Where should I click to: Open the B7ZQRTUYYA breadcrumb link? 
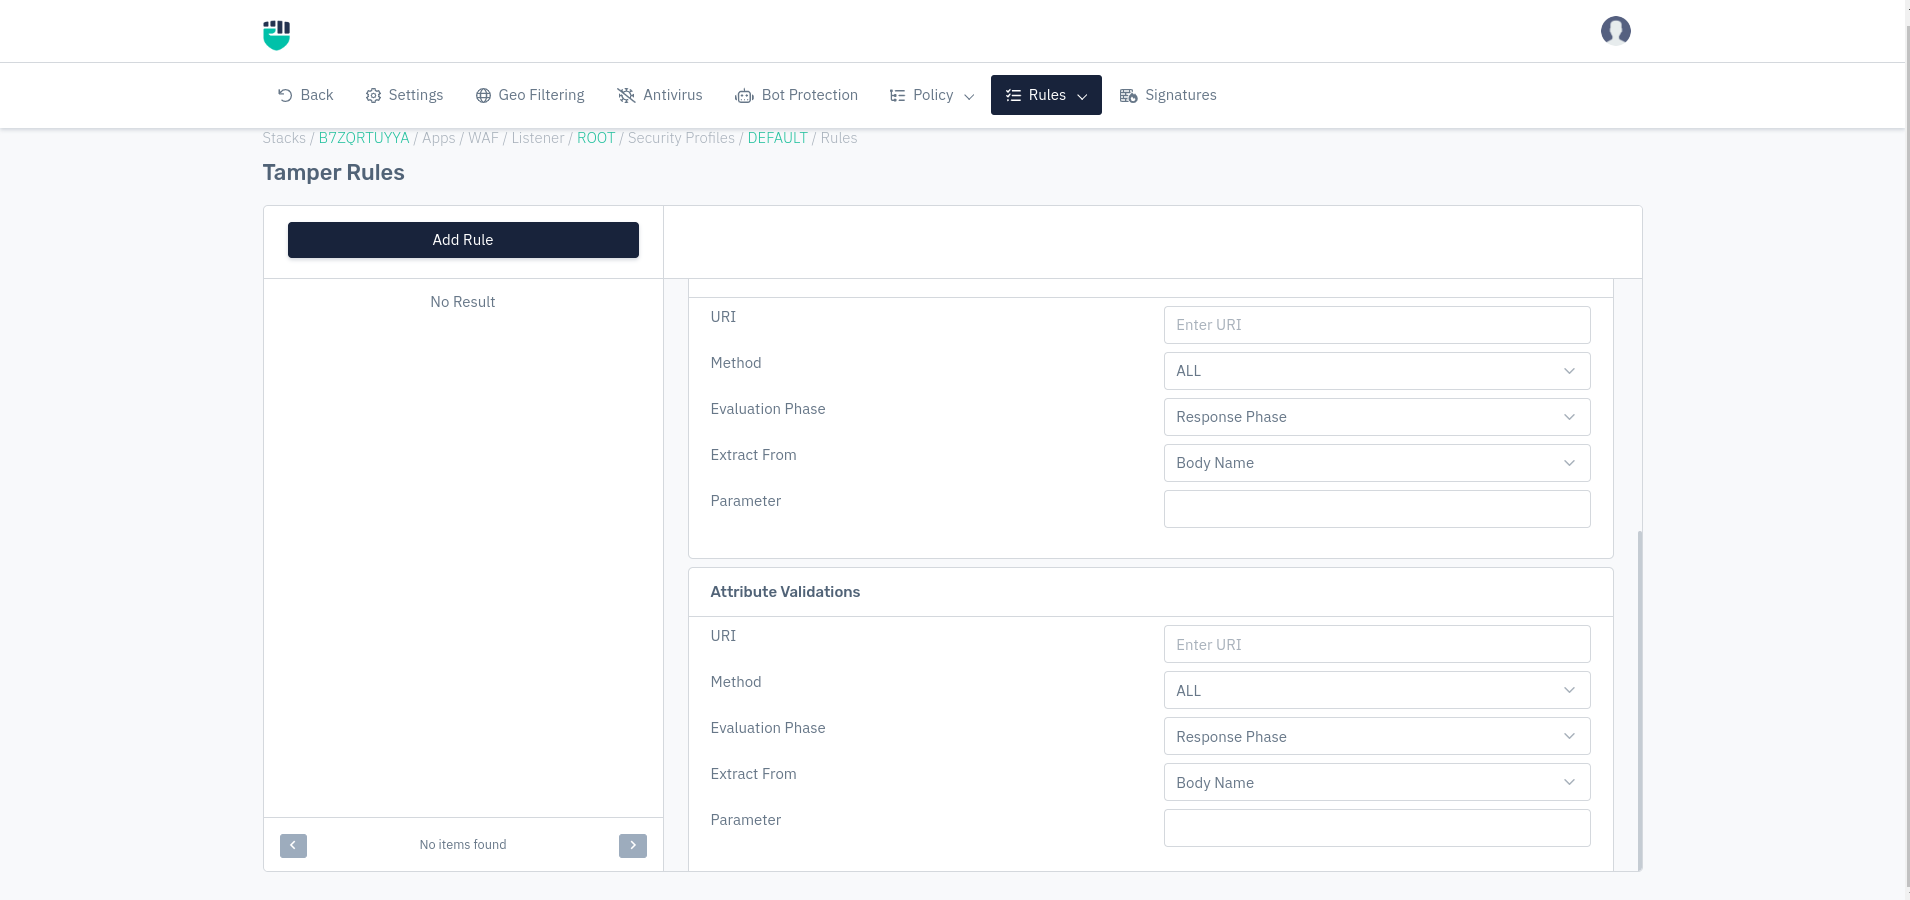[x=364, y=138]
